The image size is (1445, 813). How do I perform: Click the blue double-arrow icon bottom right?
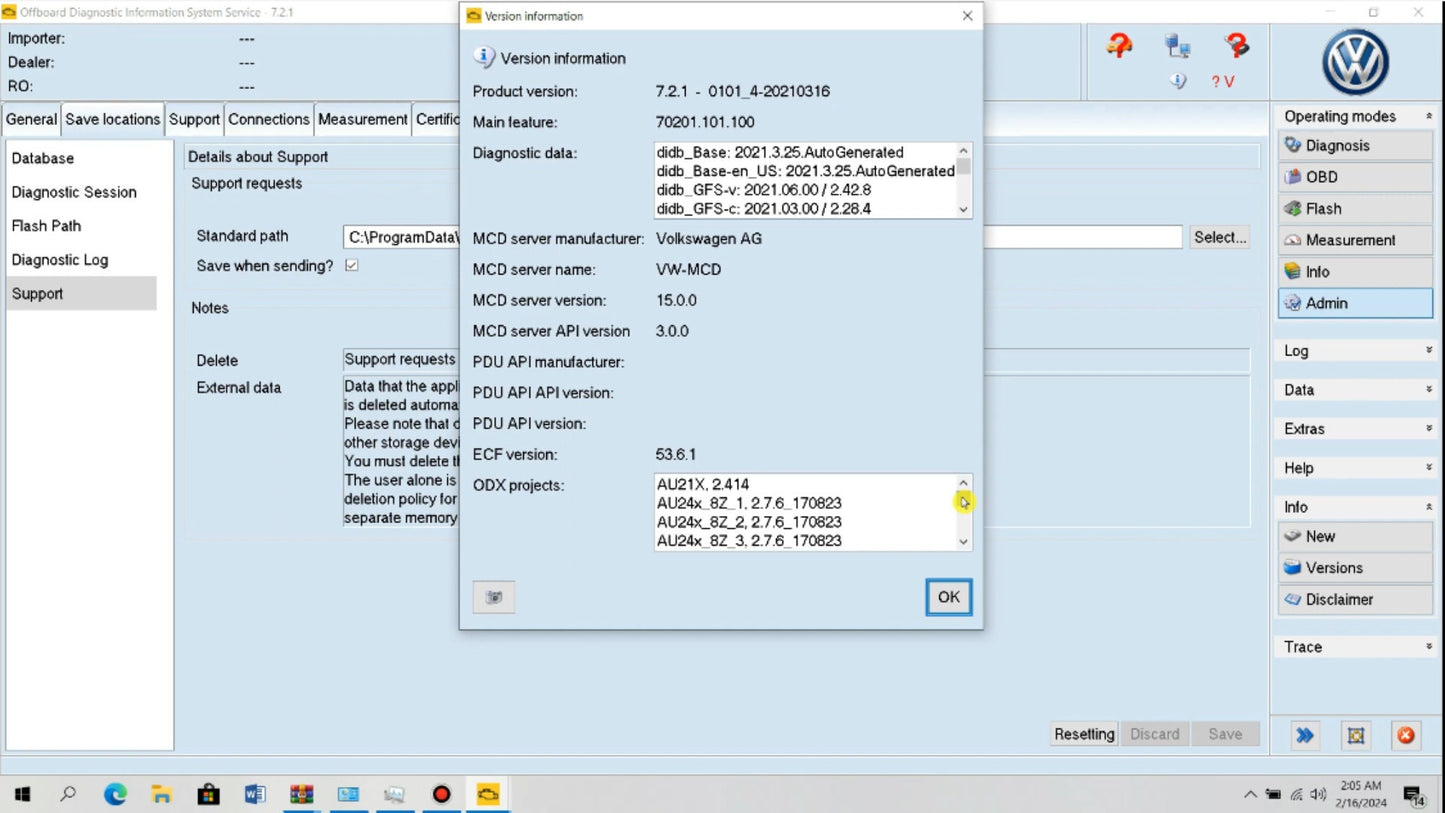tap(1304, 734)
